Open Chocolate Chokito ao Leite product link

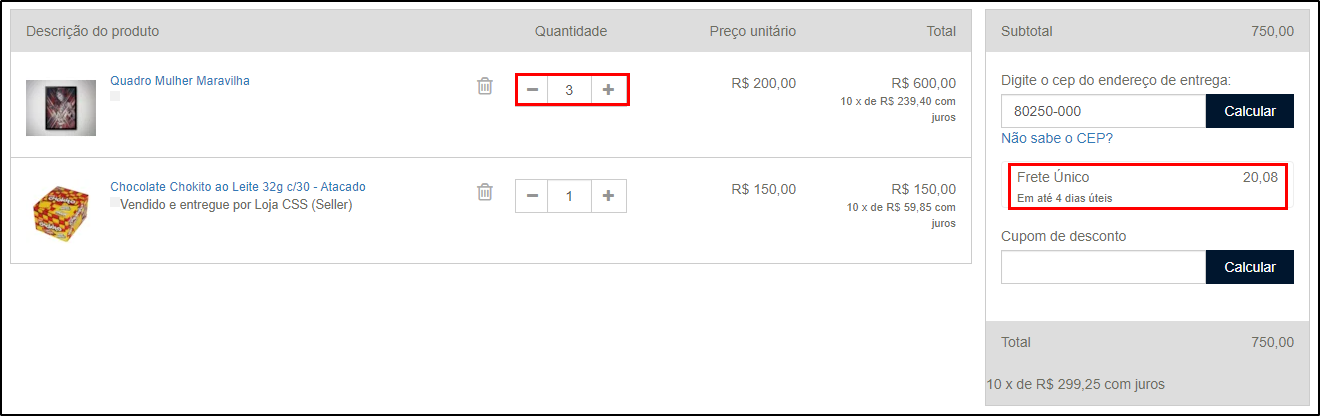[x=238, y=187]
